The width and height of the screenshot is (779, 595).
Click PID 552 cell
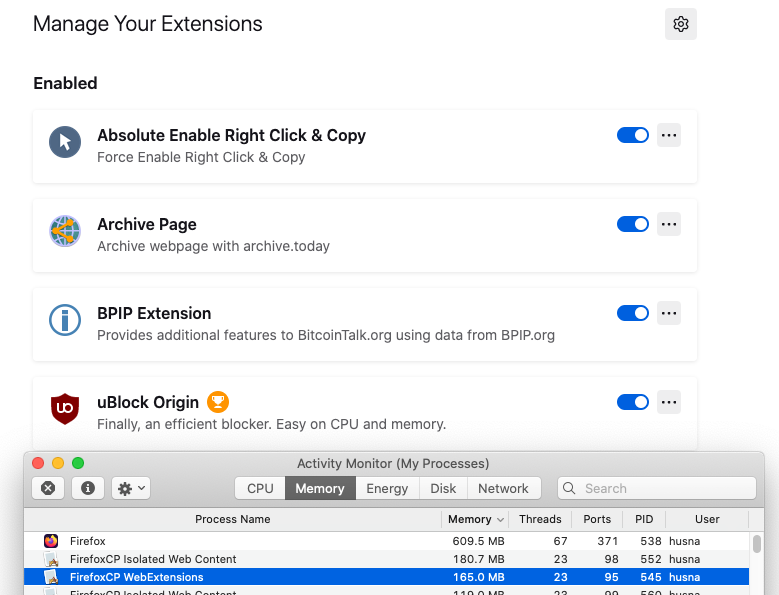click(x=651, y=559)
